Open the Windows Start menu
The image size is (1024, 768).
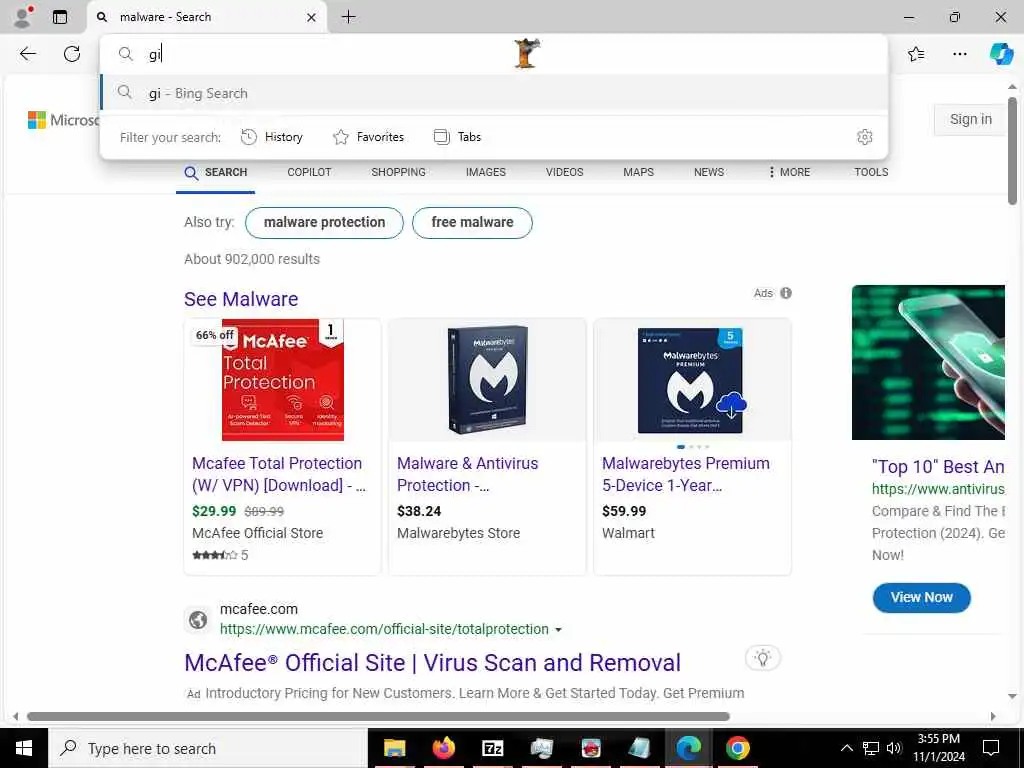pos(24,748)
